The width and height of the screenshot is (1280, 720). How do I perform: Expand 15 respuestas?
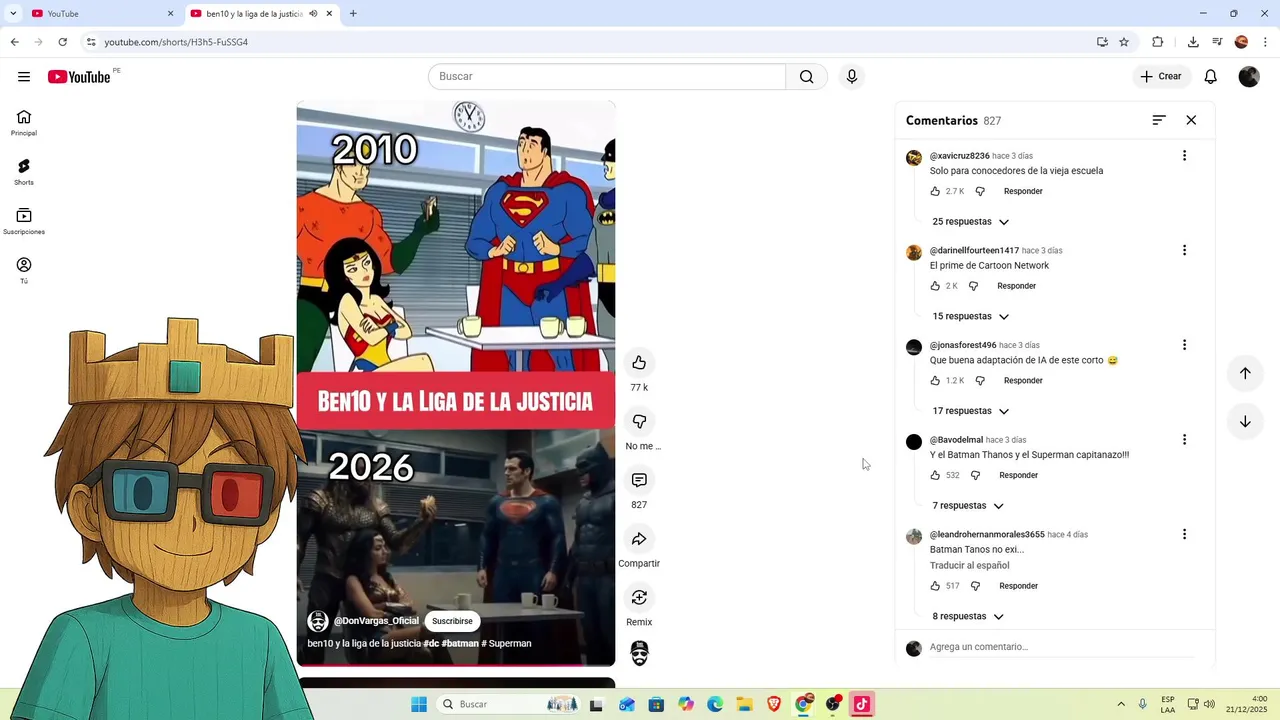click(x=970, y=317)
